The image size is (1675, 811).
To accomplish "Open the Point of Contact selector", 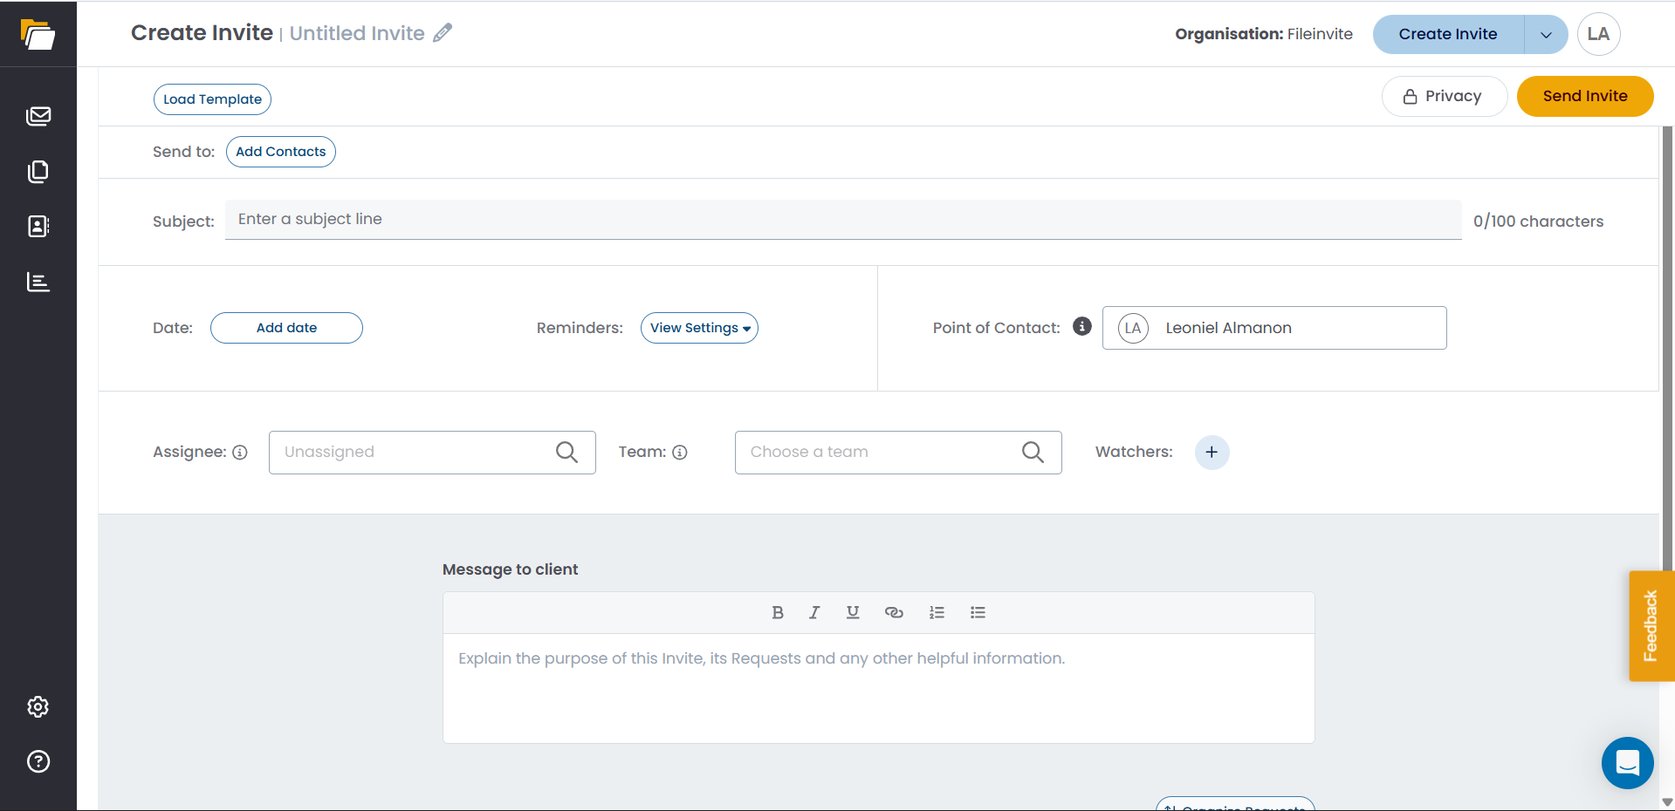I will [1274, 328].
